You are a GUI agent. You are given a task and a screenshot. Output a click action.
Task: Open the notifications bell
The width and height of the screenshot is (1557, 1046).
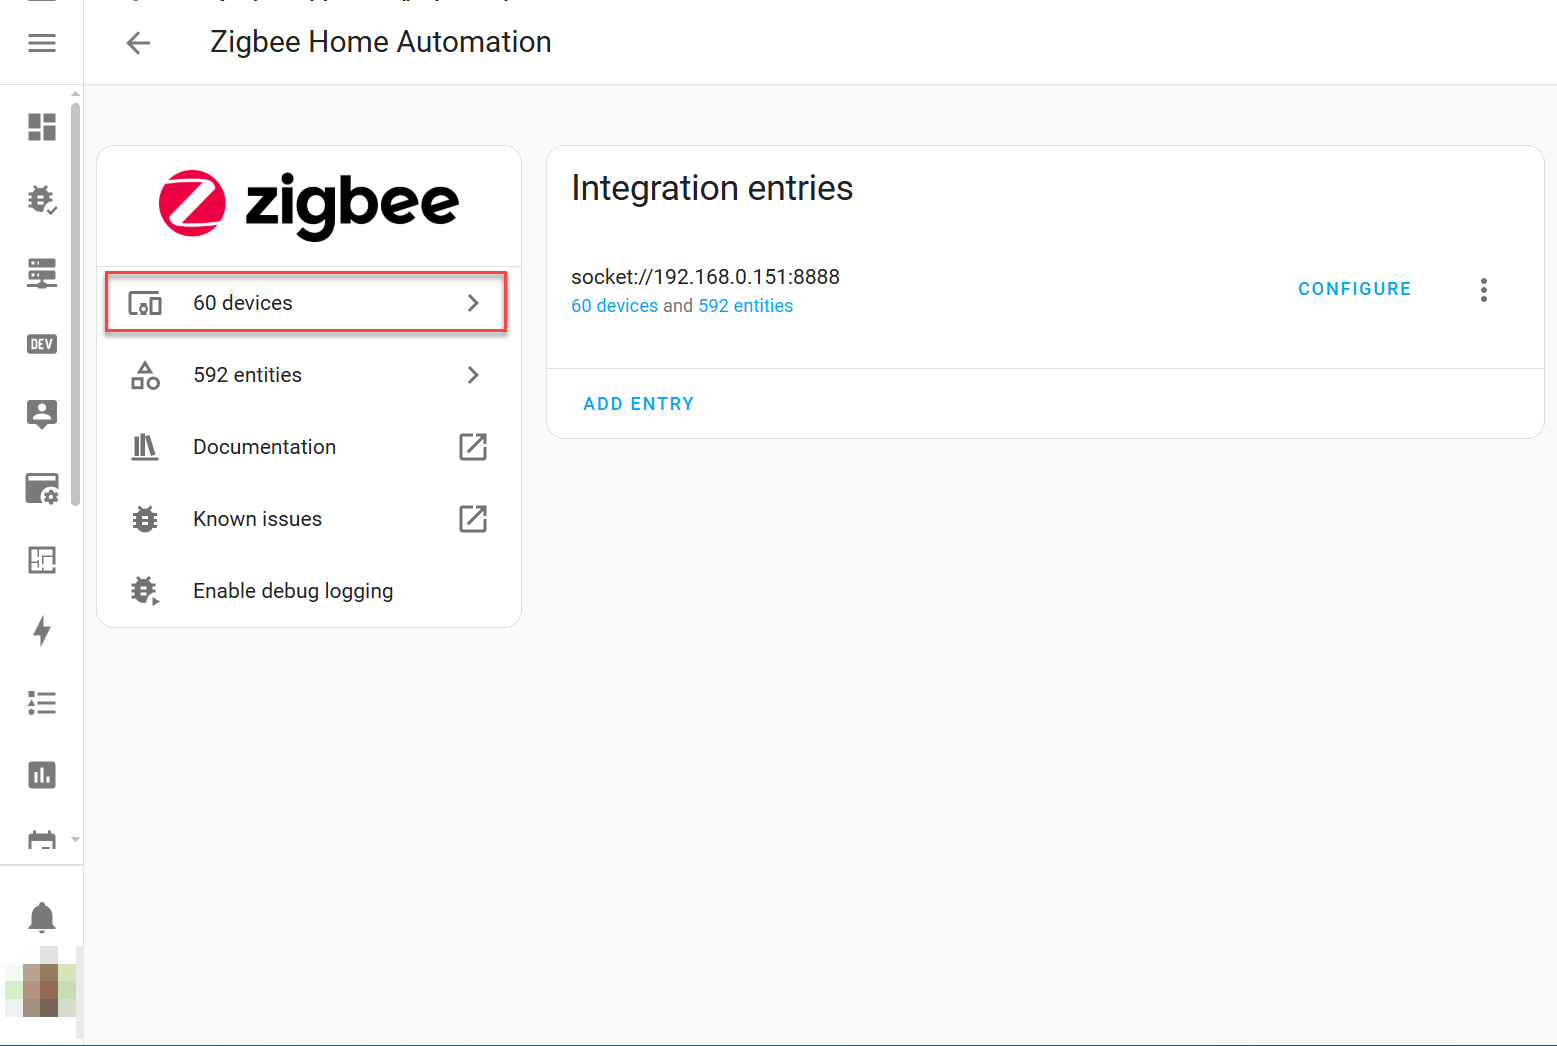click(x=42, y=917)
